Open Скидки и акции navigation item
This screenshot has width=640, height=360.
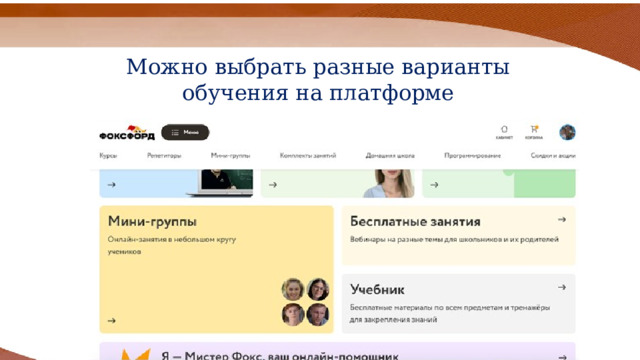click(553, 156)
